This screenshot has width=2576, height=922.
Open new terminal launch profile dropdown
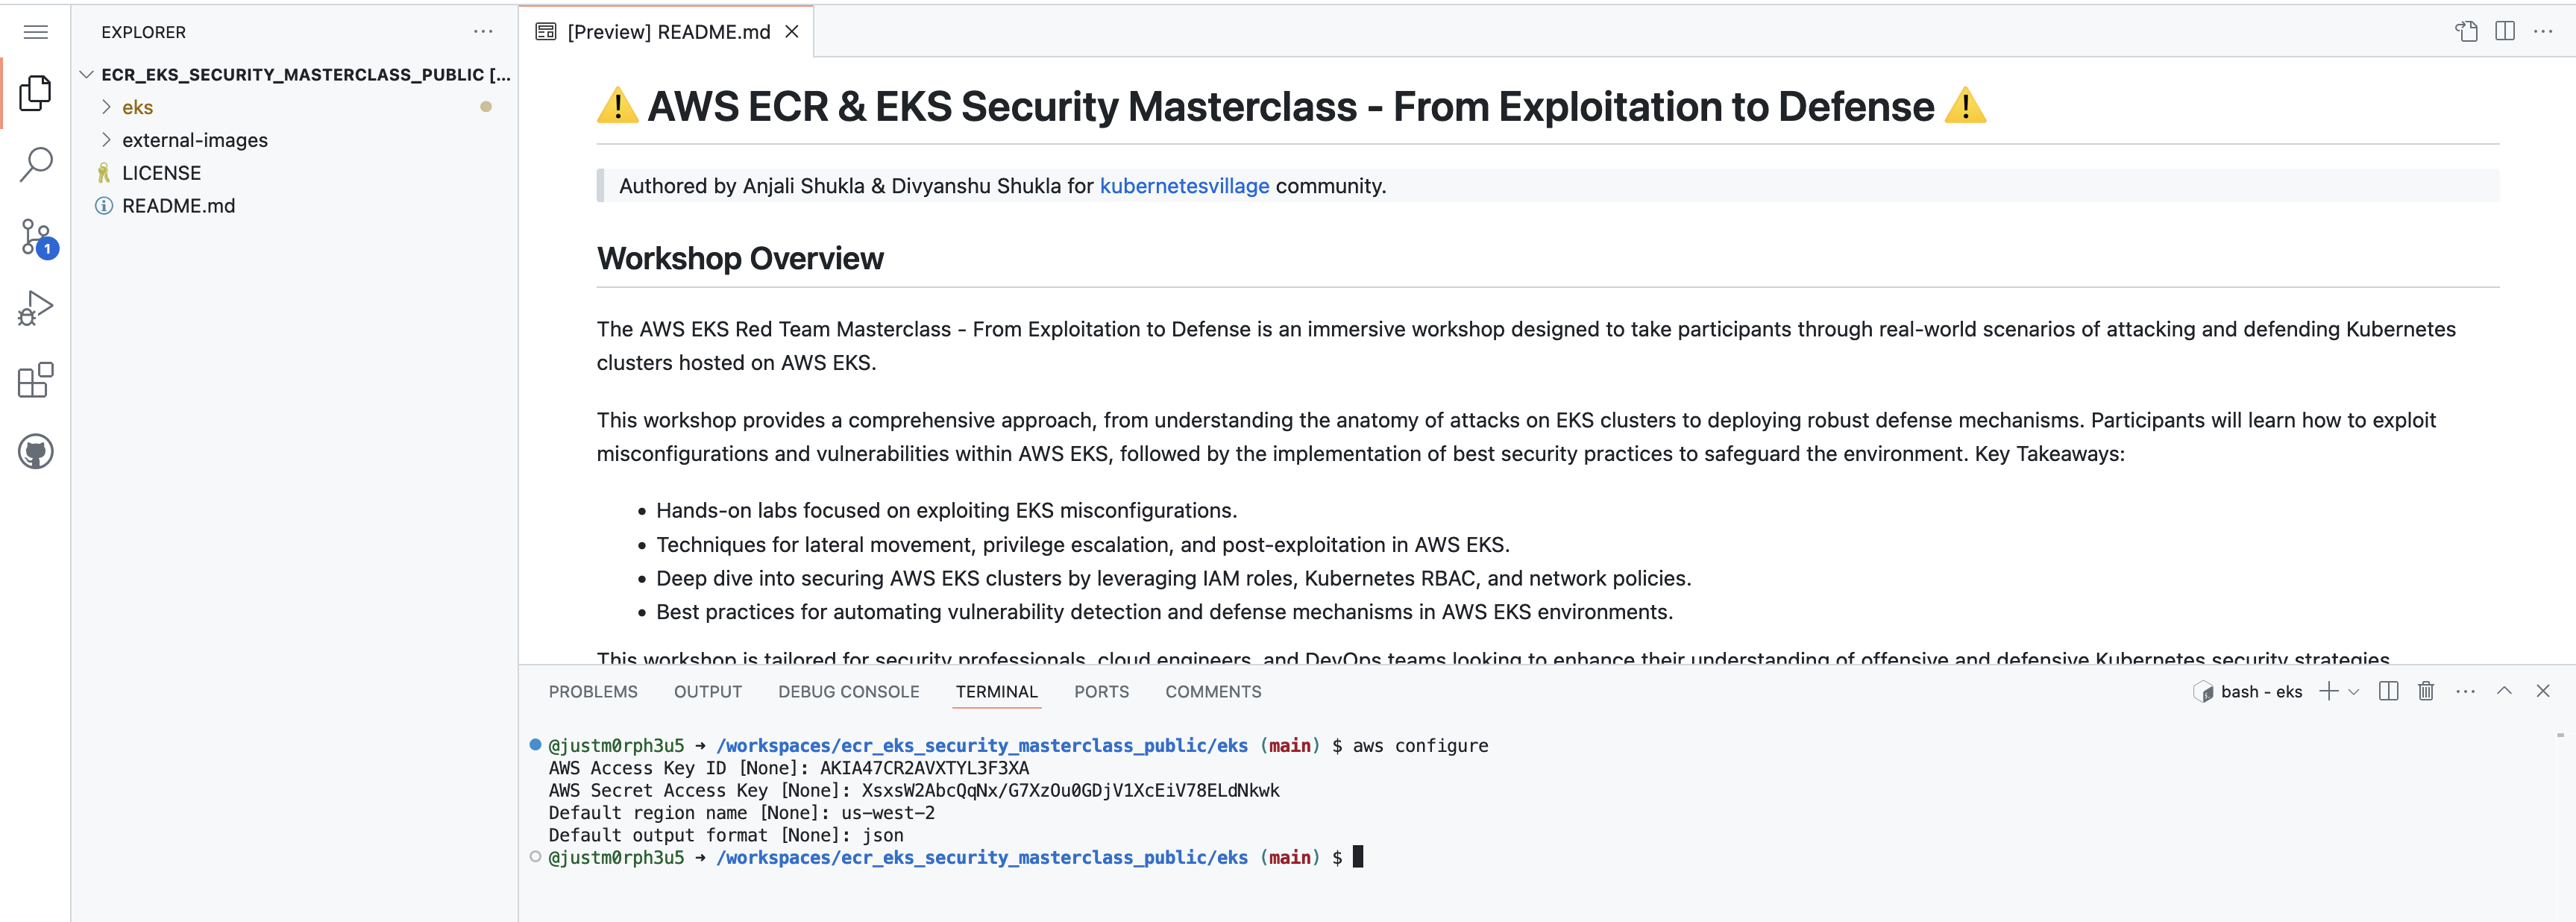click(x=2354, y=692)
